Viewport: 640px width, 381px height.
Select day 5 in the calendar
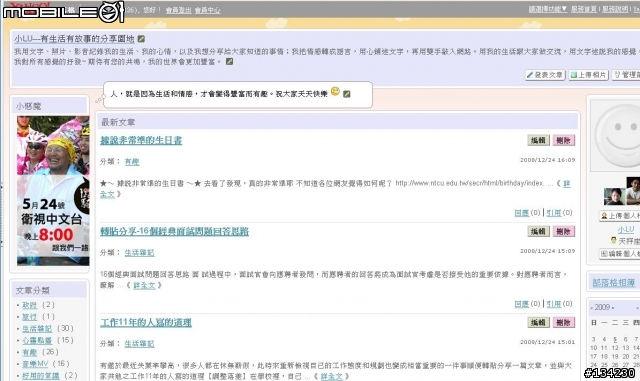(615, 339)
